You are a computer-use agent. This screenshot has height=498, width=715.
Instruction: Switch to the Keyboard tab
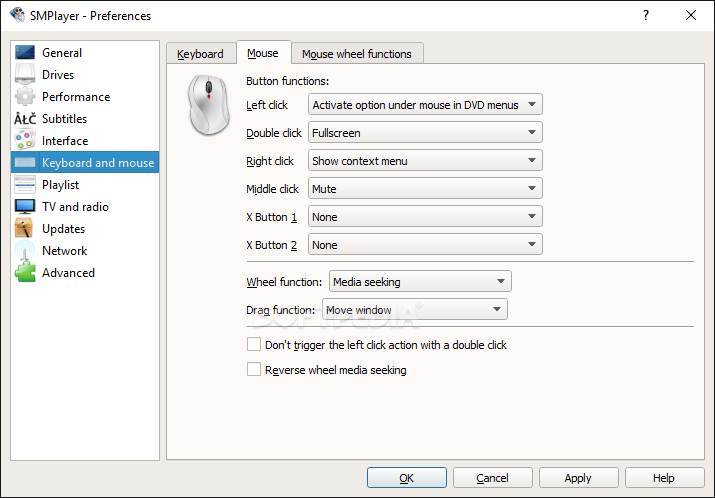(x=201, y=54)
